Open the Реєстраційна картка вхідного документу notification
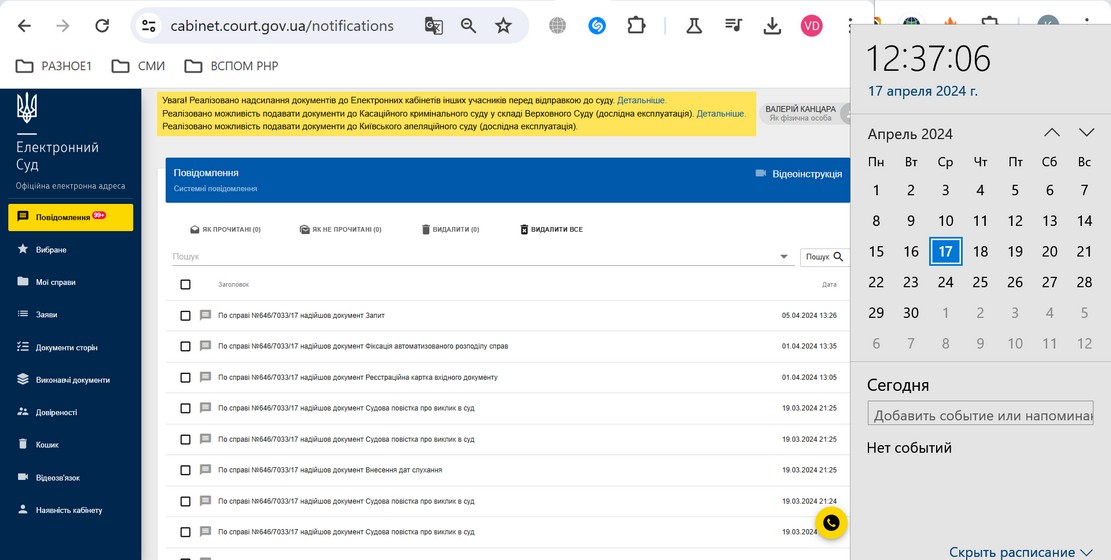Viewport: 1111px width, 560px height. pyautogui.click(x=358, y=377)
